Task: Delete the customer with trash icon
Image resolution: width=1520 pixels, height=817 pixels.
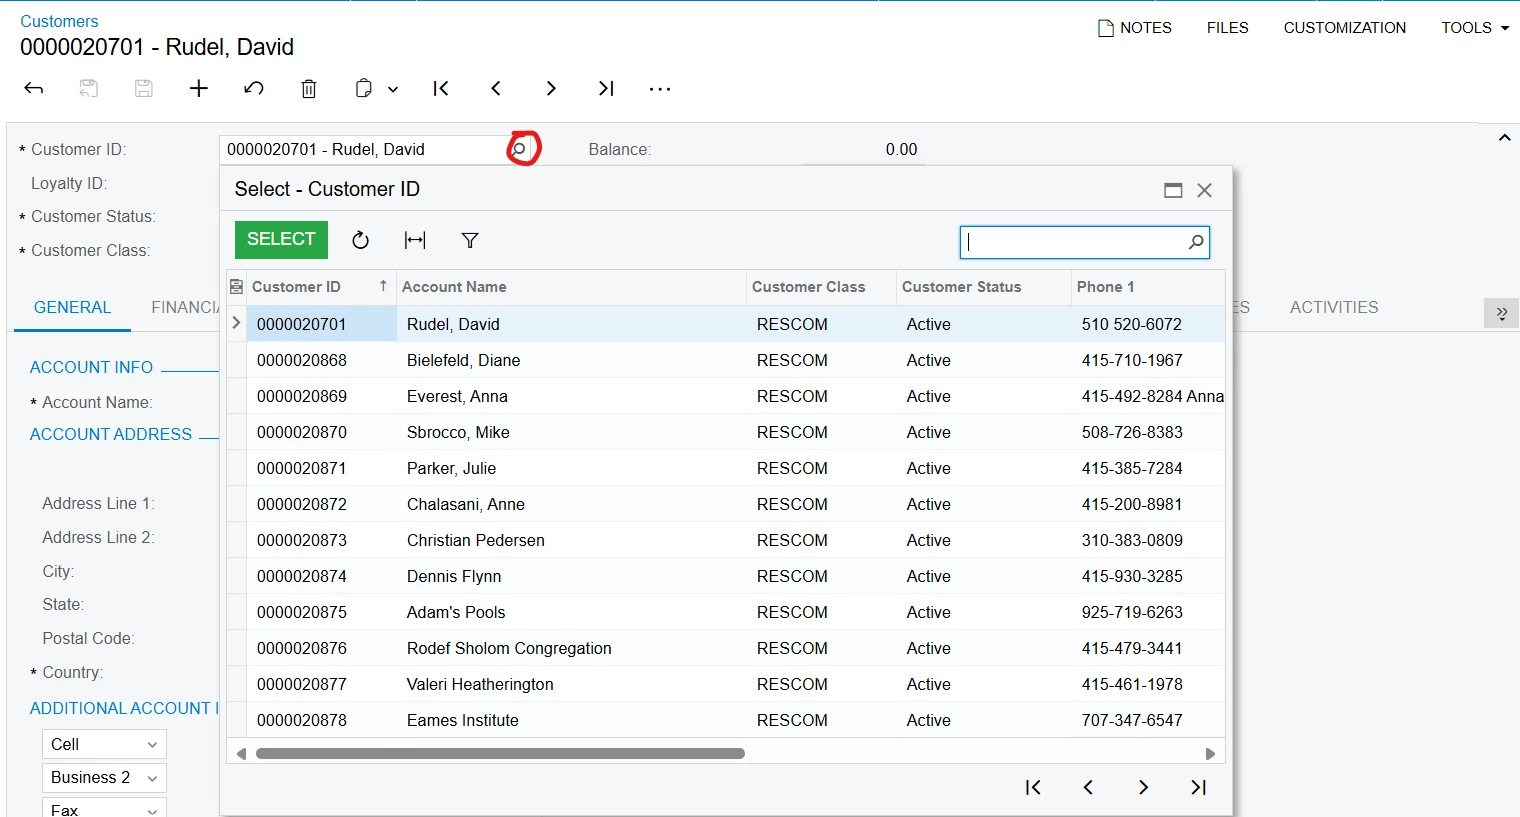Action: (x=309, y=89)
